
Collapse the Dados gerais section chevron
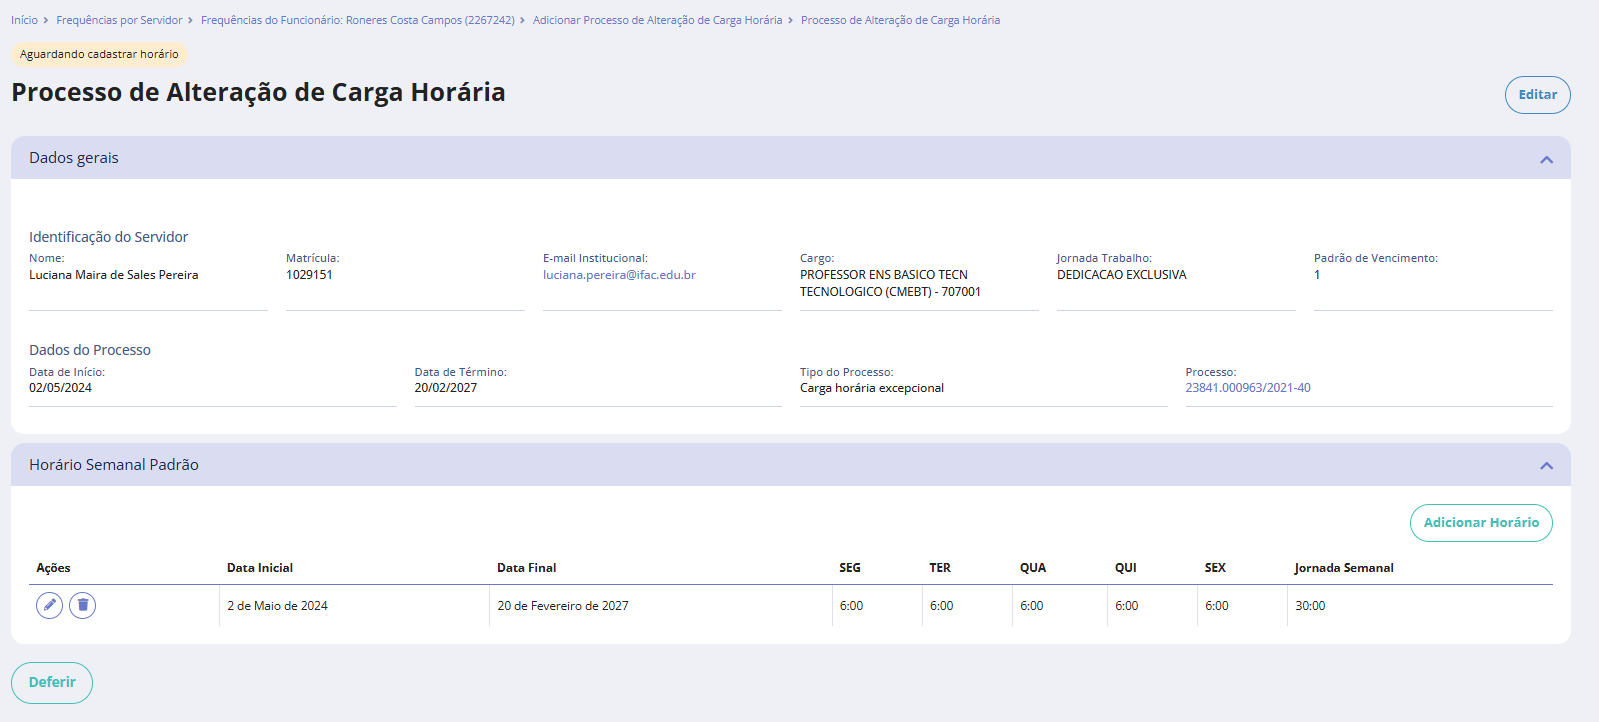(1546, 159)
